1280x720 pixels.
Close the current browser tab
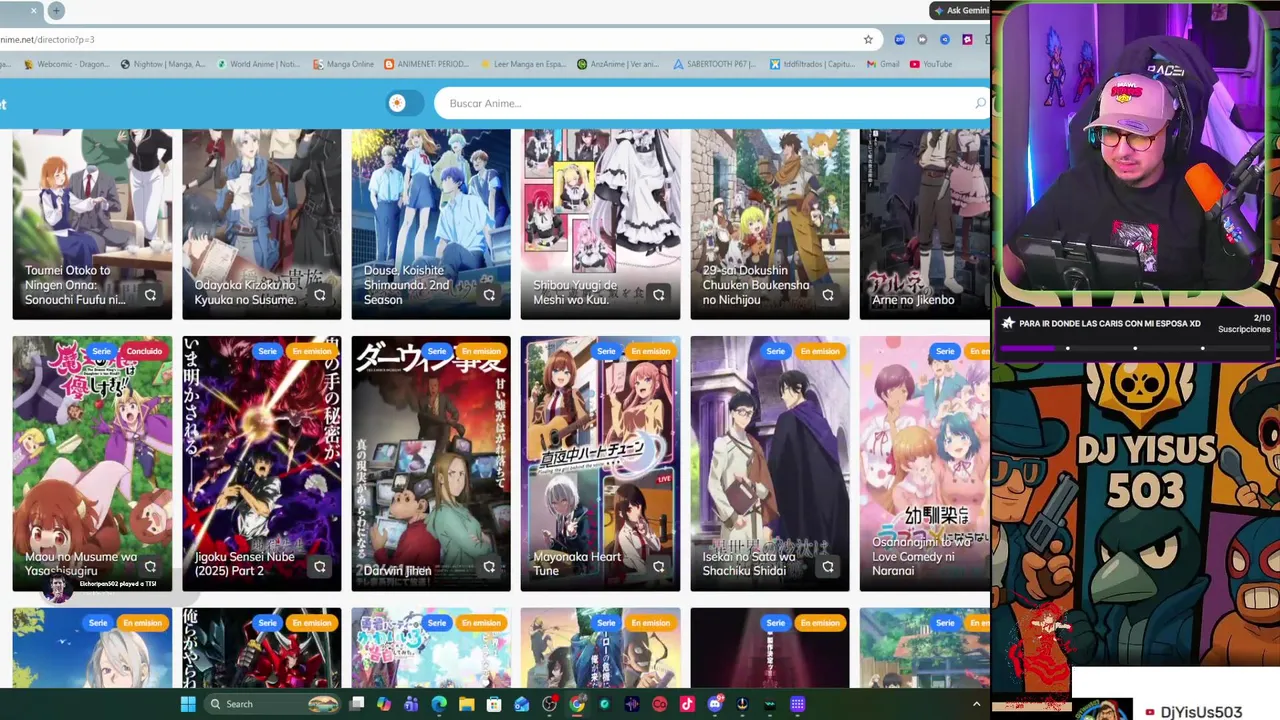(x=33, y=11)
